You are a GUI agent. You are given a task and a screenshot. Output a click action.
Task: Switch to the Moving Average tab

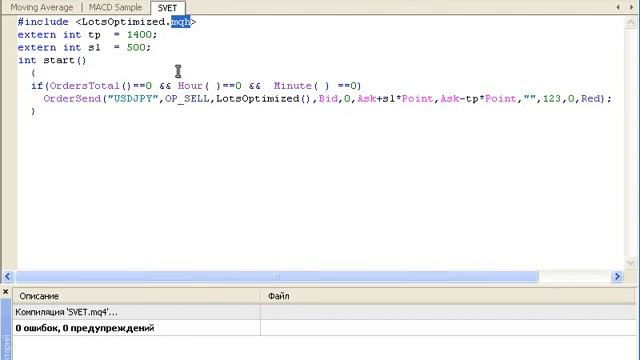(x=42, y=7)
